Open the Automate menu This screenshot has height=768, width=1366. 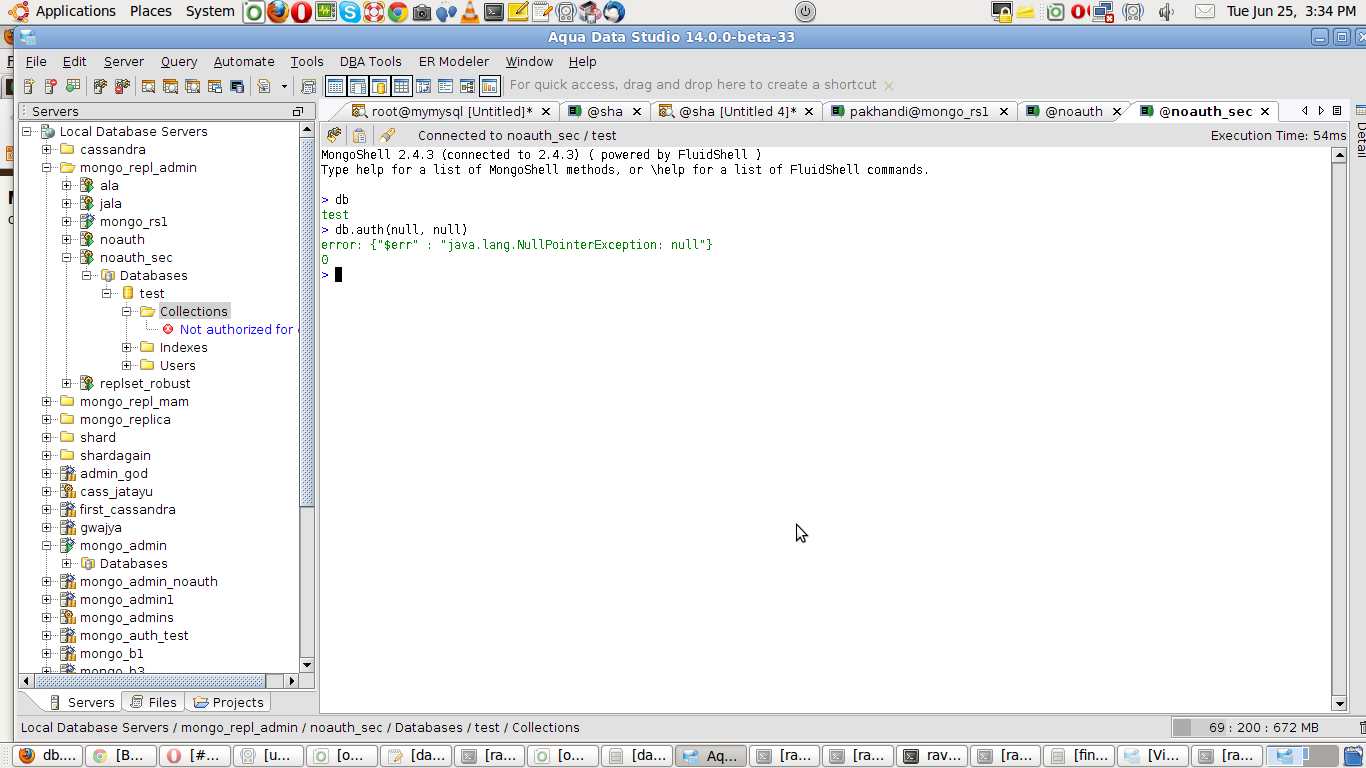click(244, 61)
